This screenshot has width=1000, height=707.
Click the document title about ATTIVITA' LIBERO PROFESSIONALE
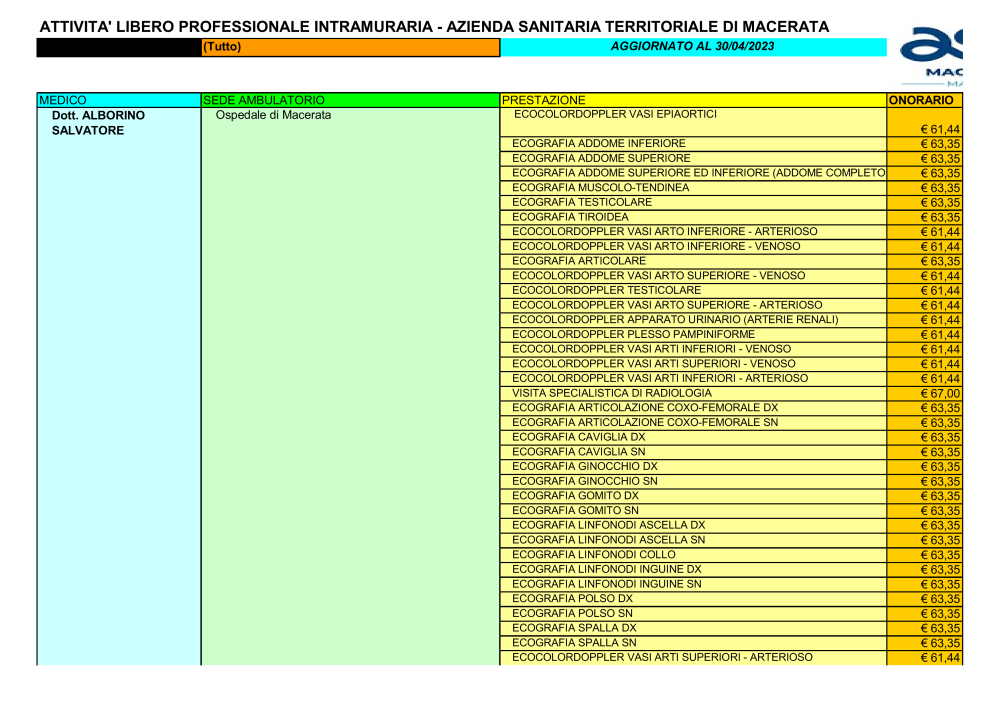coord(434,26)
